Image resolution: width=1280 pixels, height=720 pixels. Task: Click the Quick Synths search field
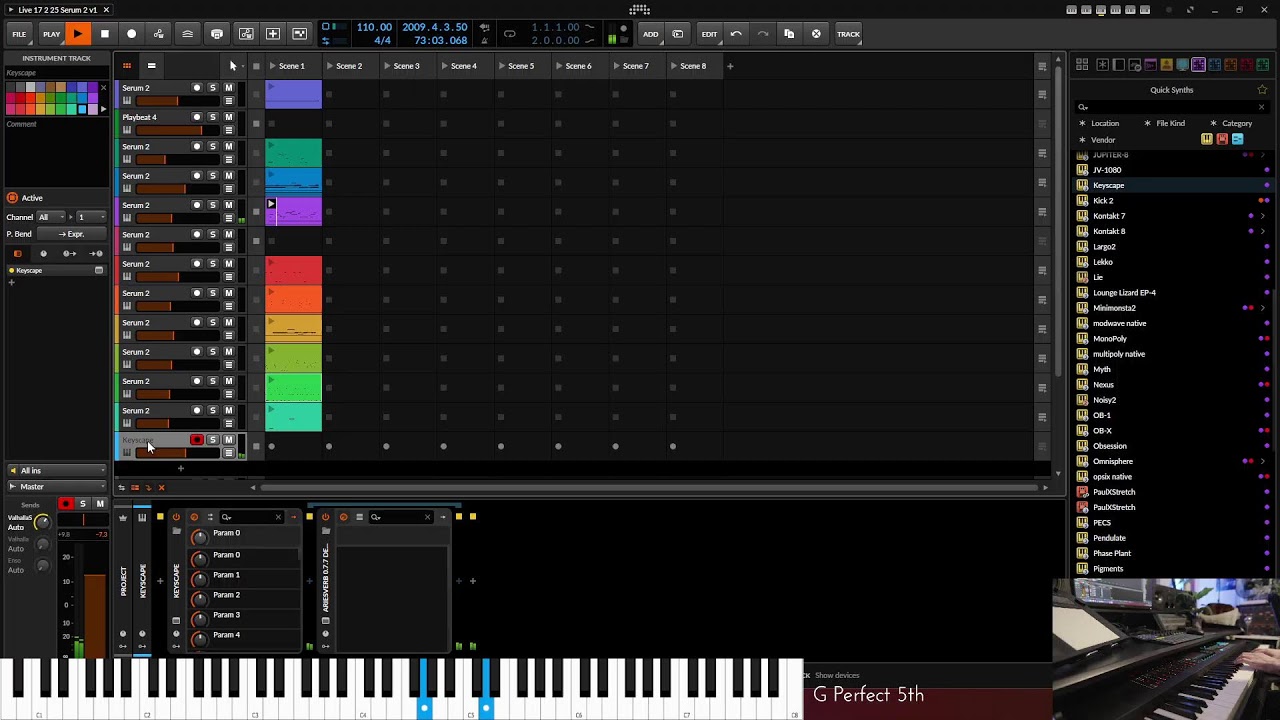(x=1170, y=107)
